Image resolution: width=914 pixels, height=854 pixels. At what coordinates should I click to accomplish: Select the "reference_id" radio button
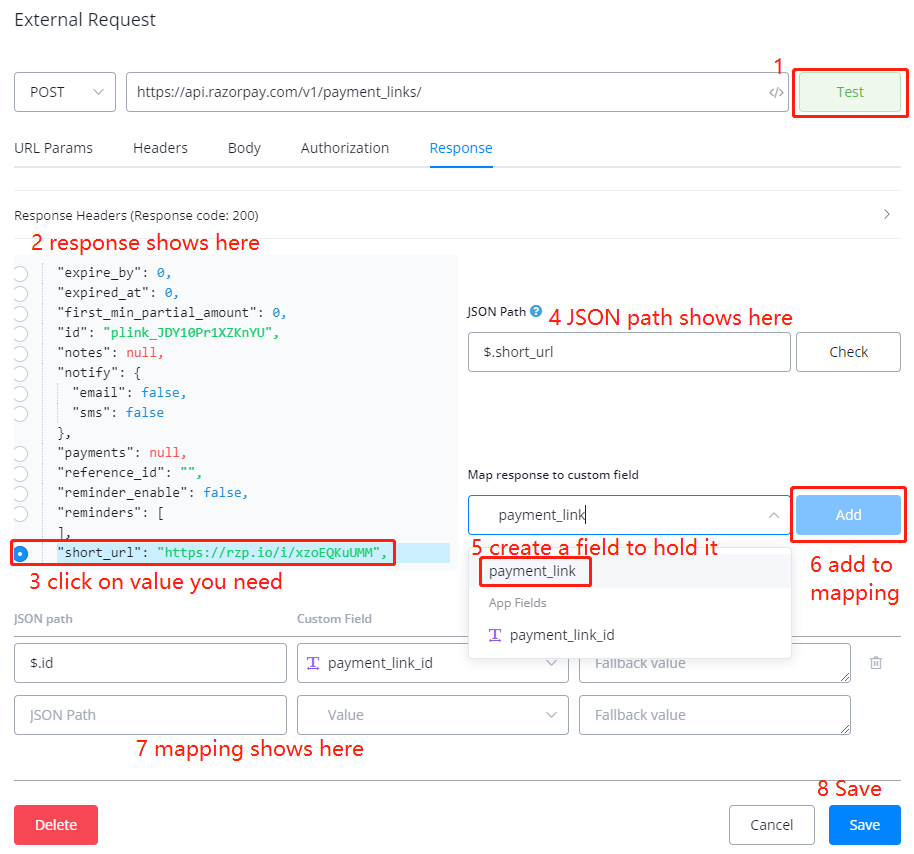click(x=21, y=473)
